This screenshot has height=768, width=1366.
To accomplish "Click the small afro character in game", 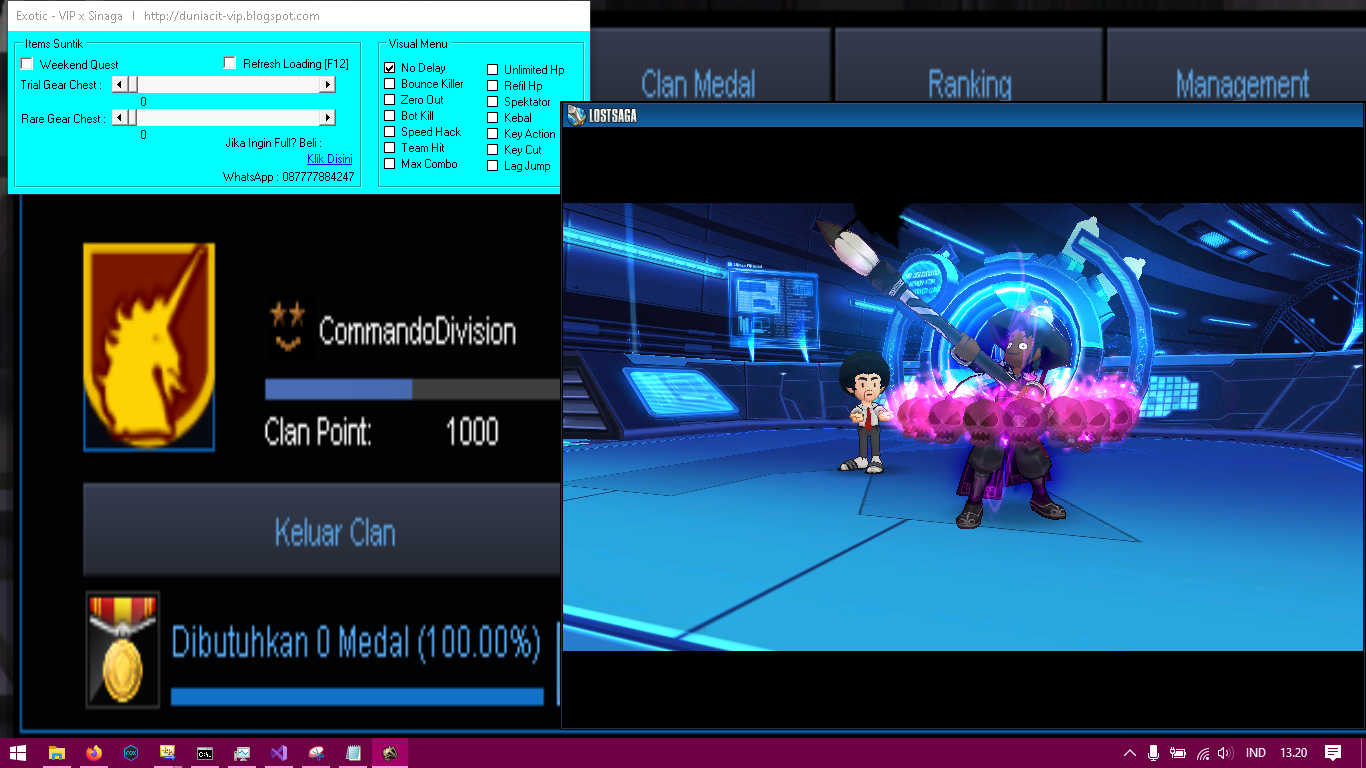I will [867, 413].
